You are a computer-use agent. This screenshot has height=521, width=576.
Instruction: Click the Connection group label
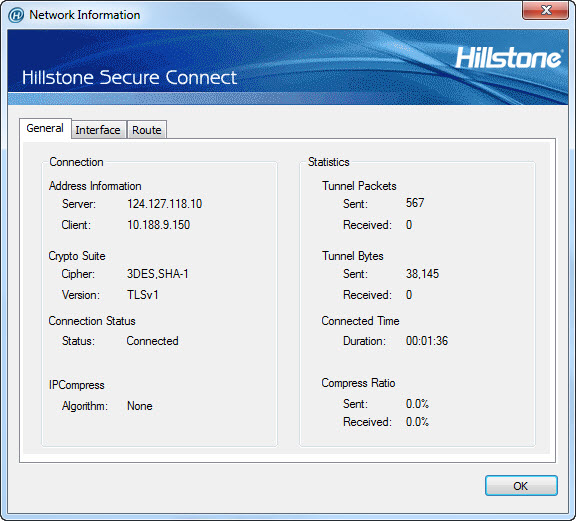(76, 162)
